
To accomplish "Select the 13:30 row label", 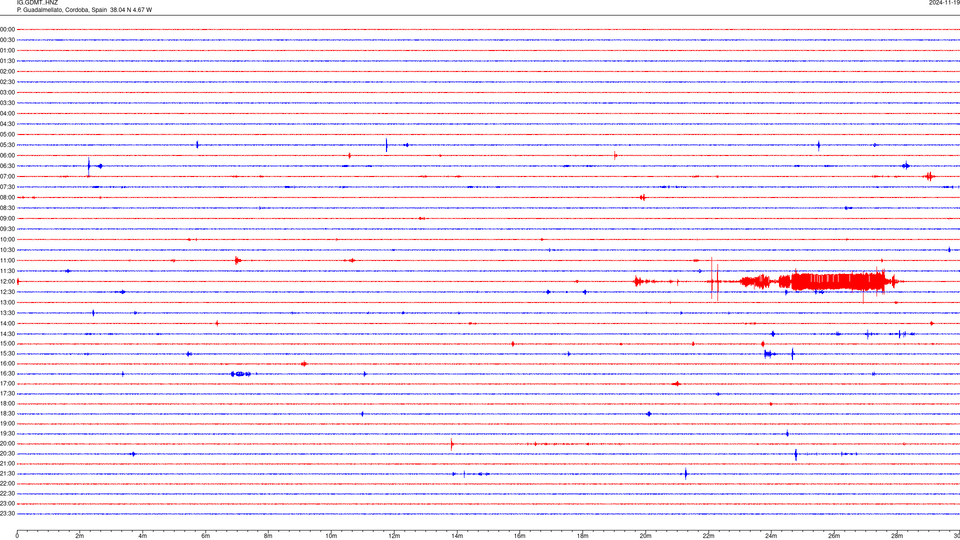I will tap(7, 313).
